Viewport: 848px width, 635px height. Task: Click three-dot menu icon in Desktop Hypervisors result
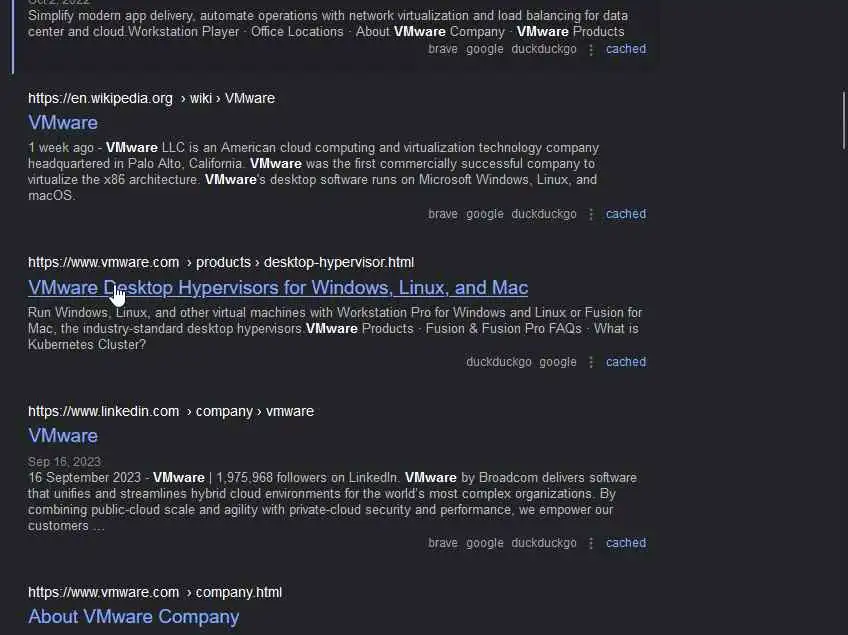click(x=591, y=362)
